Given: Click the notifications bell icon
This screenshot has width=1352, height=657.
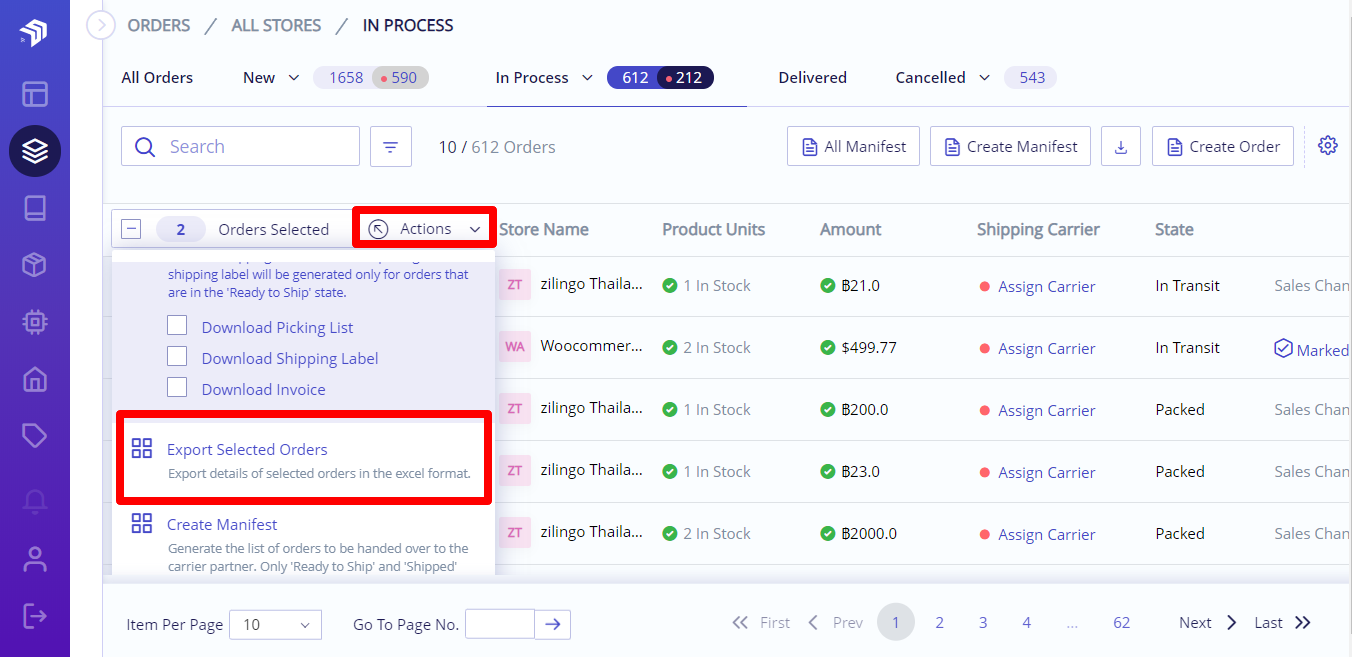Looking at the screenshot, I should coord(35,502).
